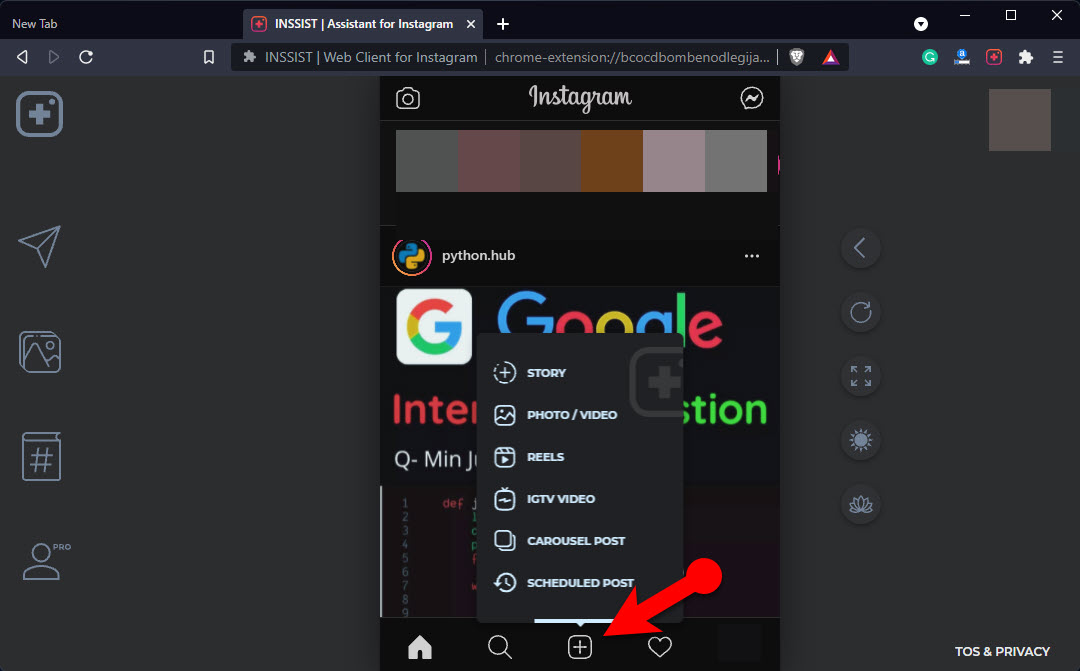Open the tab search dropdown circle

(921, 24)
